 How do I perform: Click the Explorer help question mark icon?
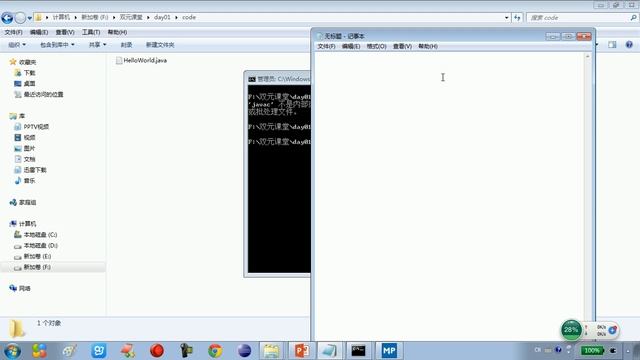click(629, 45)
